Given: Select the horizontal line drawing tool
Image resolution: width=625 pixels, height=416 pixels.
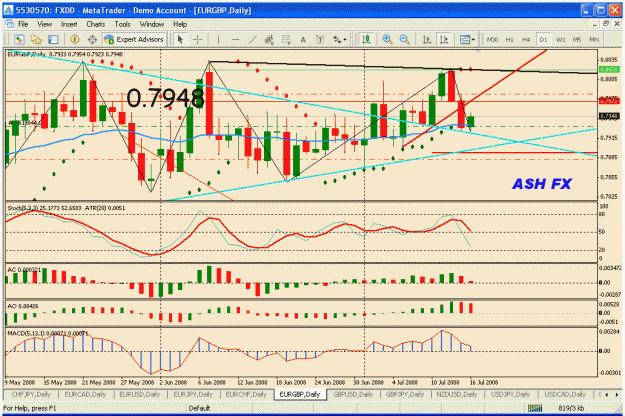Looking at the screenshot, I should pos(236,39).
